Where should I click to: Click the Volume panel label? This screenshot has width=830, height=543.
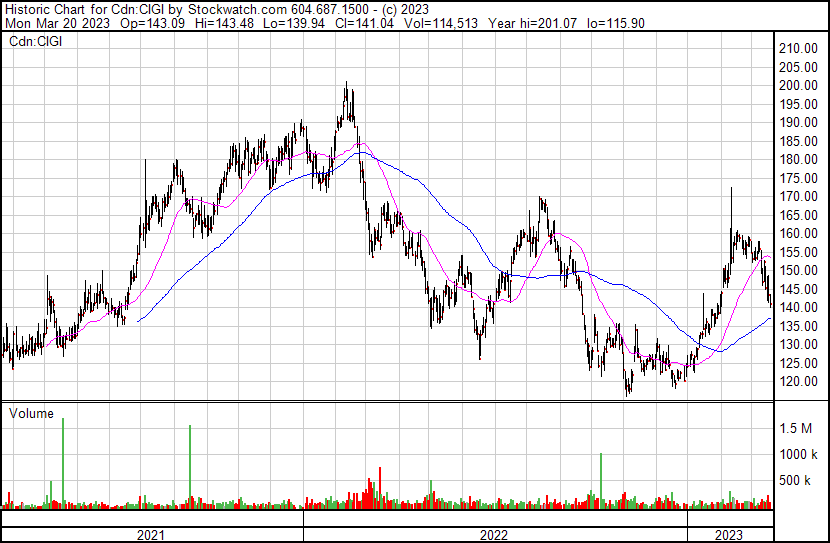pos(31,412)
